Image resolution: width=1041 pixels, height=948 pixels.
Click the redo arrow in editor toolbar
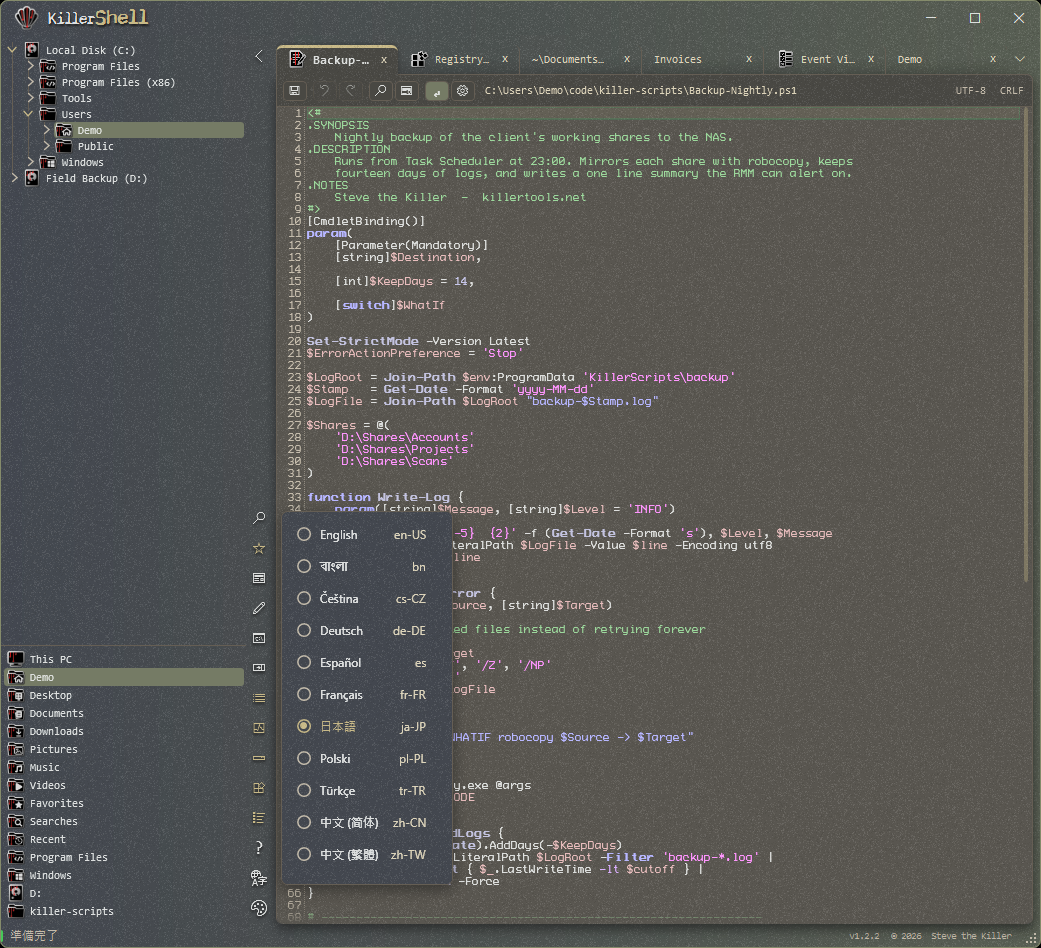click(351, 91)
